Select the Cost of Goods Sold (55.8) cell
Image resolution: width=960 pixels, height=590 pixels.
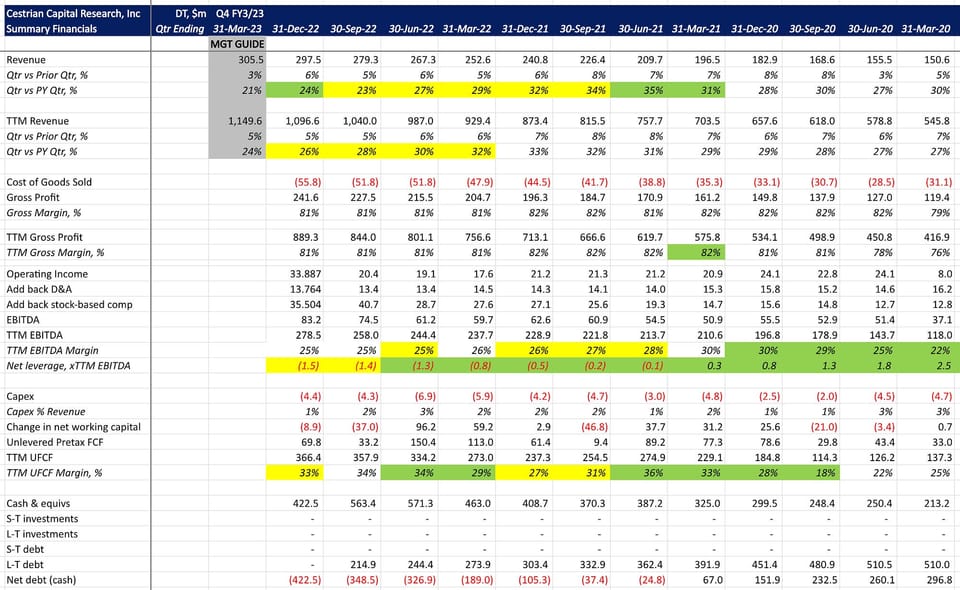[x=294, y=182]
